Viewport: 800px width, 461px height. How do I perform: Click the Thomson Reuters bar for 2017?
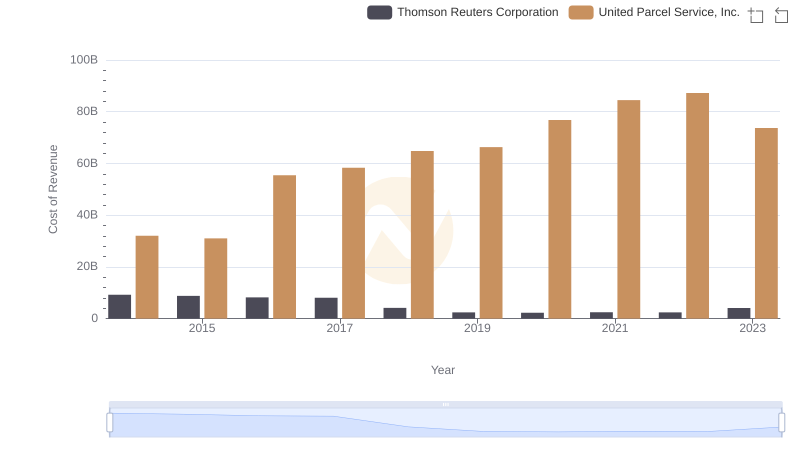(326, 308)
